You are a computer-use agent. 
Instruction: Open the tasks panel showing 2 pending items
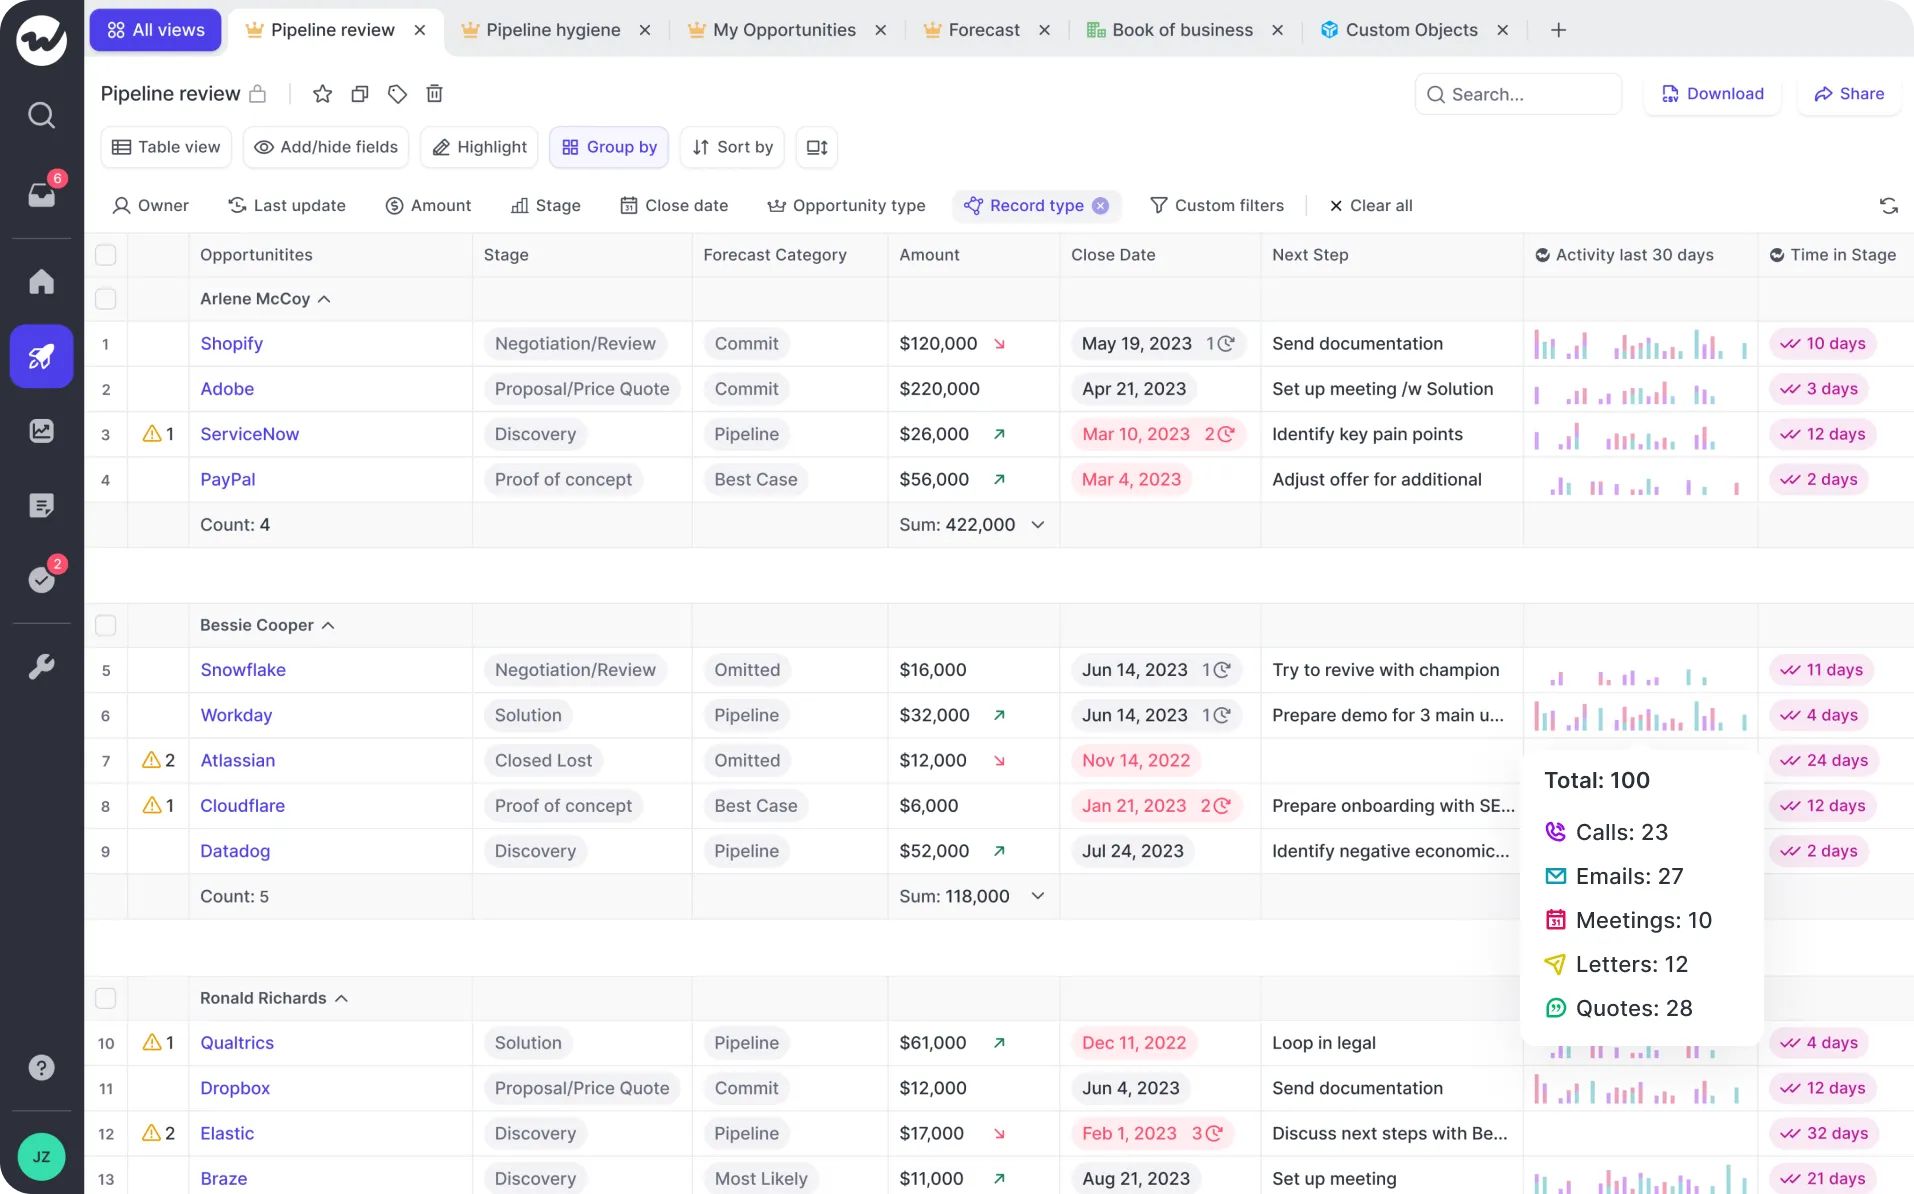coord(42,580)
